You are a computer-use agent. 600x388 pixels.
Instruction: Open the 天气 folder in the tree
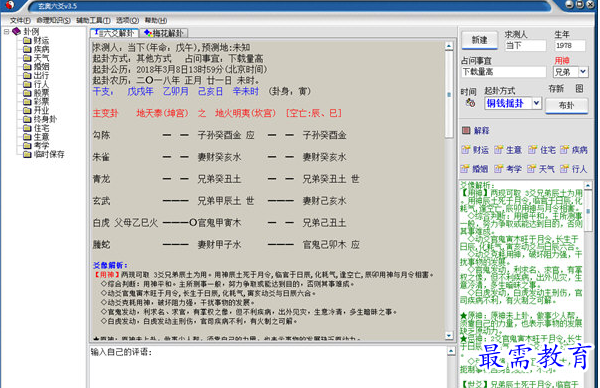click(36, 58)
